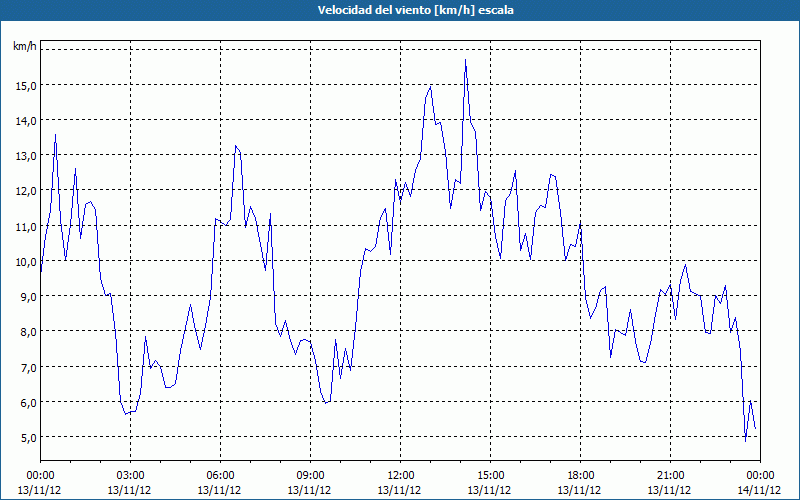
Task: Click the '00:00' time label above 14/11/12
Action: point(760,476)
